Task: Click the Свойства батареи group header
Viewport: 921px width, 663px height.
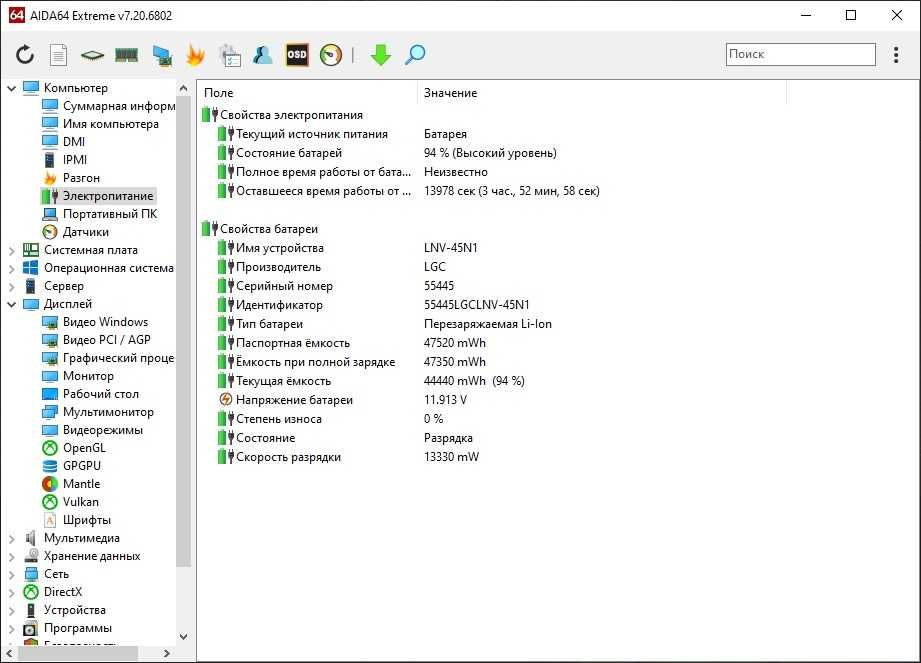Action: 260,229
